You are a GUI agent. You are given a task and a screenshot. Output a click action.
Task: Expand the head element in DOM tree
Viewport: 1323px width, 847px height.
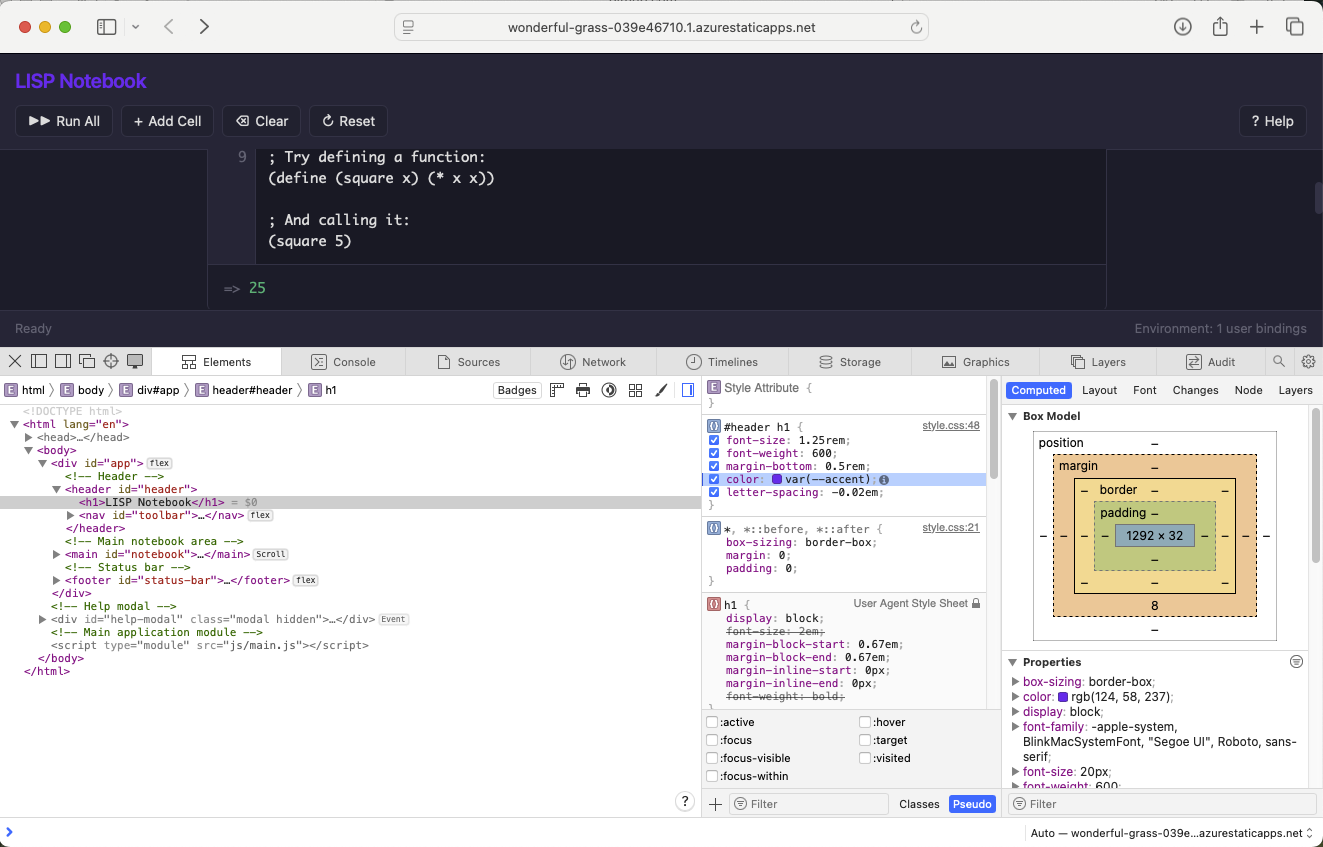pos(29,437)
